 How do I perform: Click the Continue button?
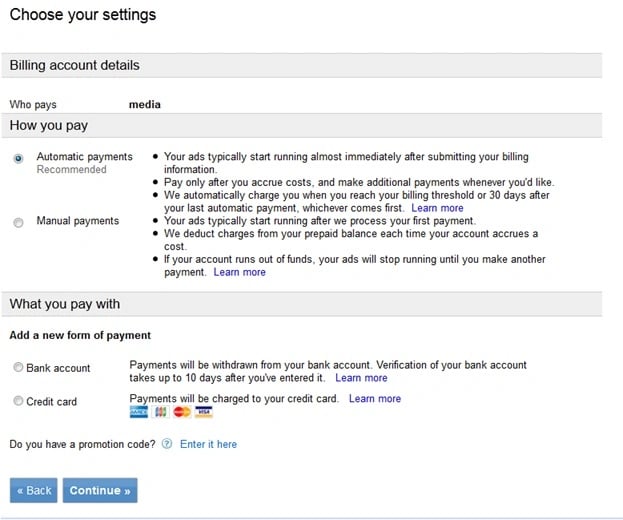pyautogui.click(x=100, y=490)
